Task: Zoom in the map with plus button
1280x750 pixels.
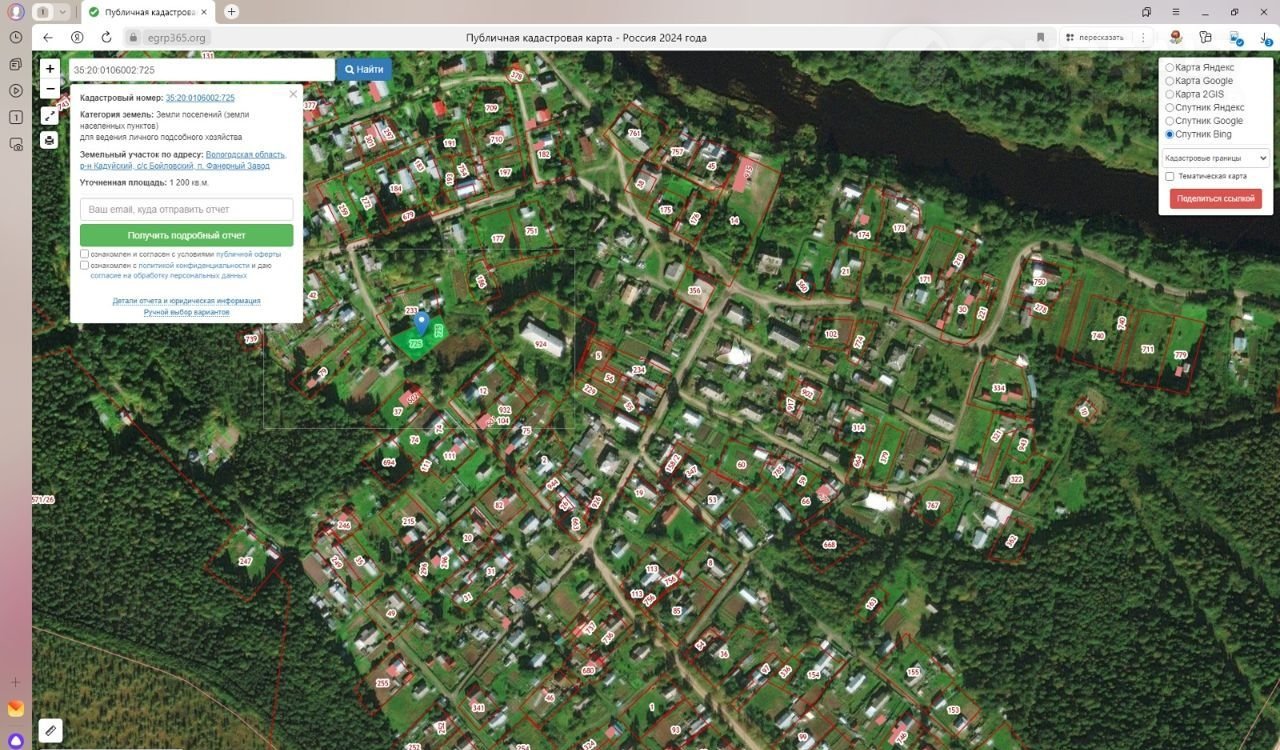Action: [50, 69]
